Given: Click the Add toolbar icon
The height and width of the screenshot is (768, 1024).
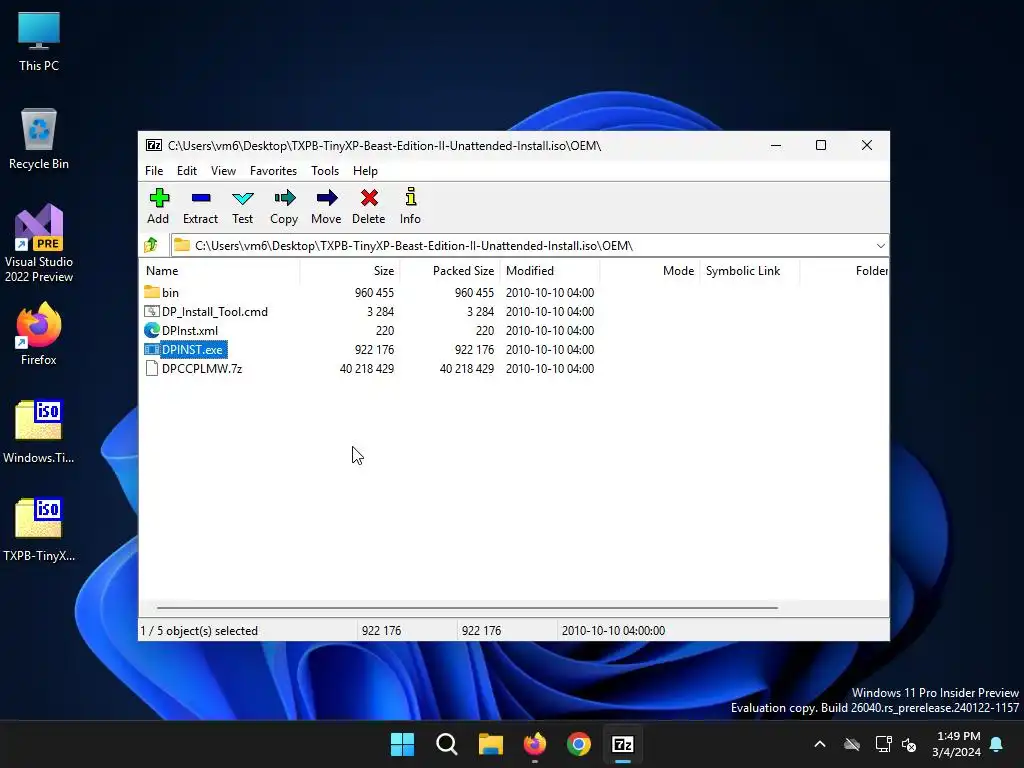Looking at the screenshot, I should pyautogui.click(x=159, y=197).
